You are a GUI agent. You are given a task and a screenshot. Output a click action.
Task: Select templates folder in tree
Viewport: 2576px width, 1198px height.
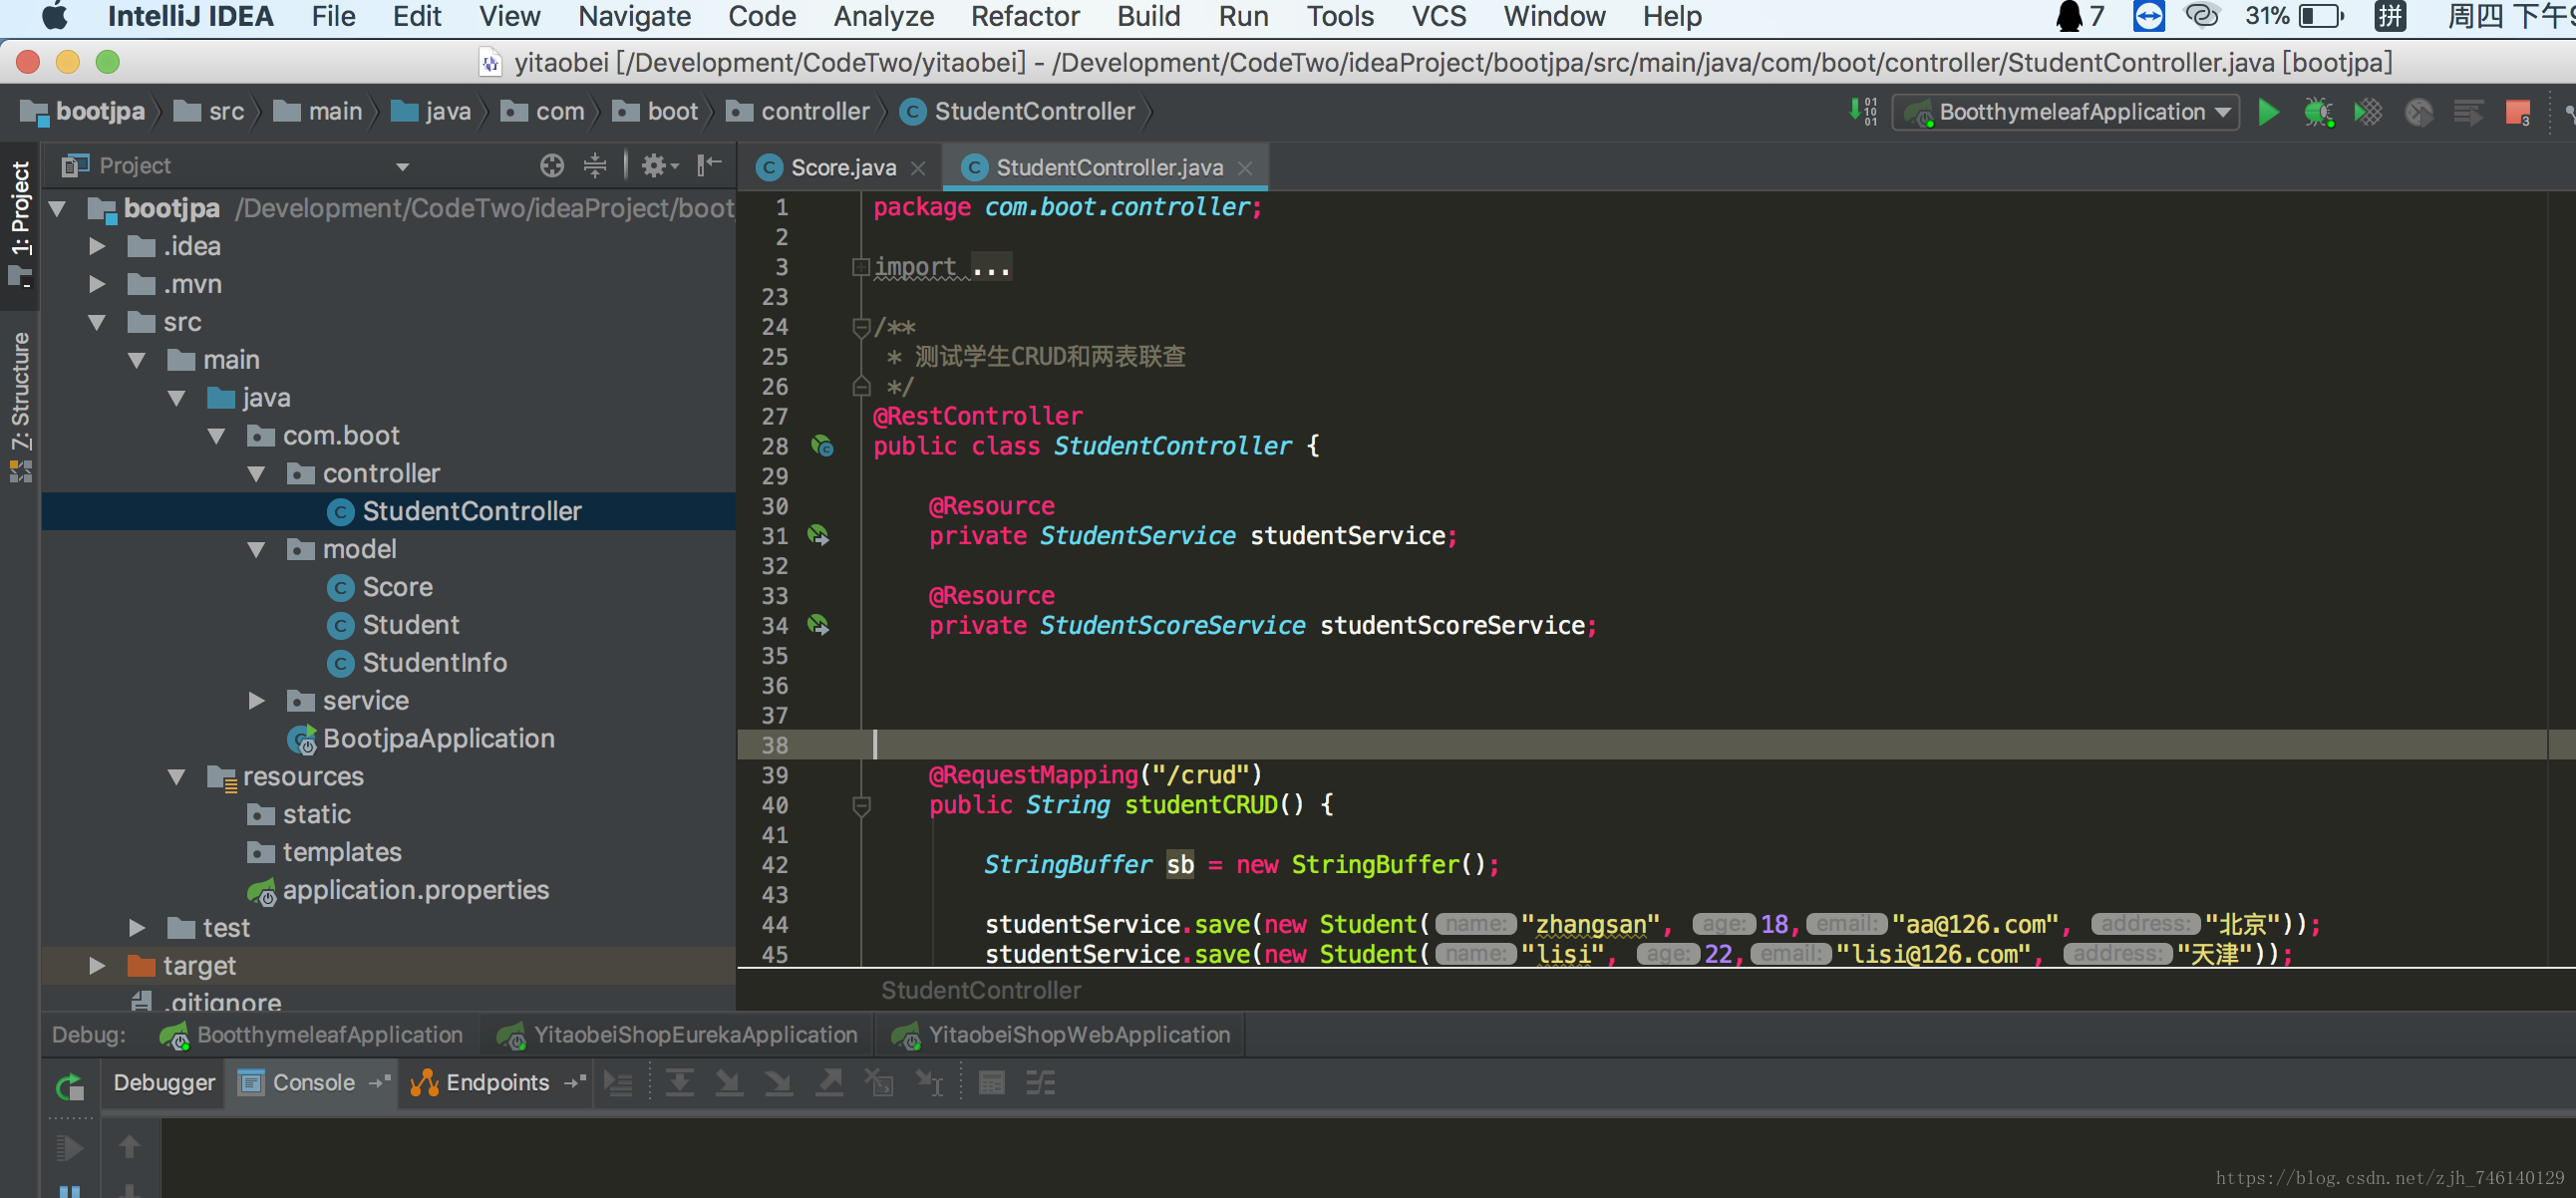point(341,852)
